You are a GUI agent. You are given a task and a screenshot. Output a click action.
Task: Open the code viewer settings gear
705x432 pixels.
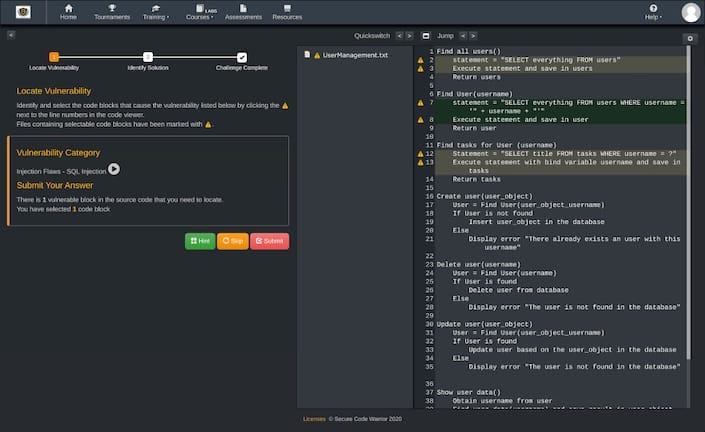click(x=689, y=38)
